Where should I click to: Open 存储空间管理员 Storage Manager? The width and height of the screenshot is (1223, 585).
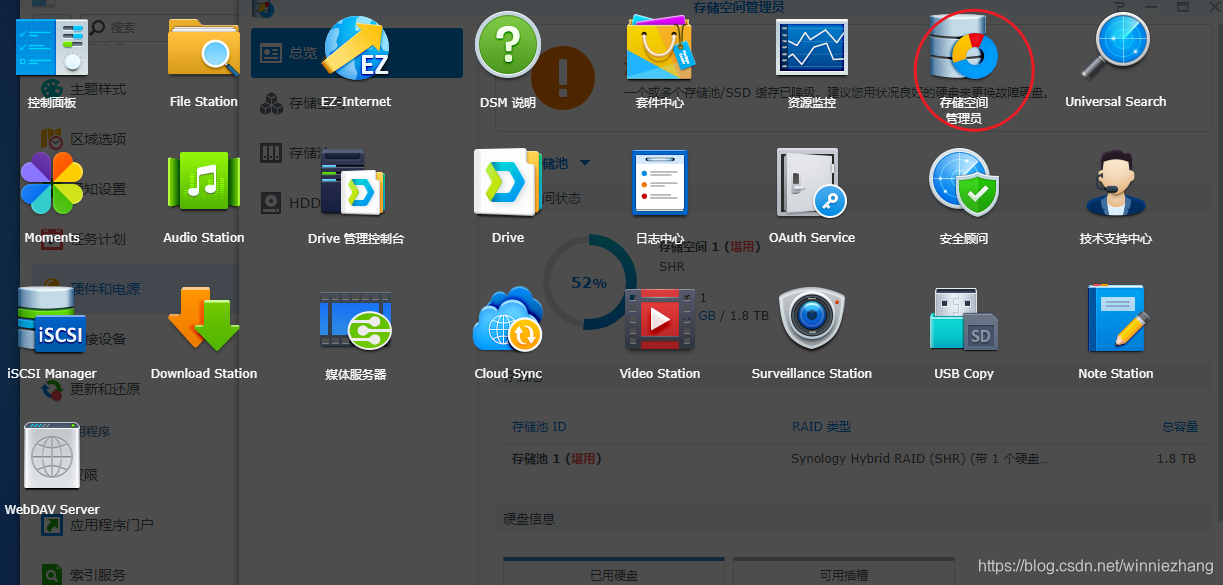click(x=964, y=48)
